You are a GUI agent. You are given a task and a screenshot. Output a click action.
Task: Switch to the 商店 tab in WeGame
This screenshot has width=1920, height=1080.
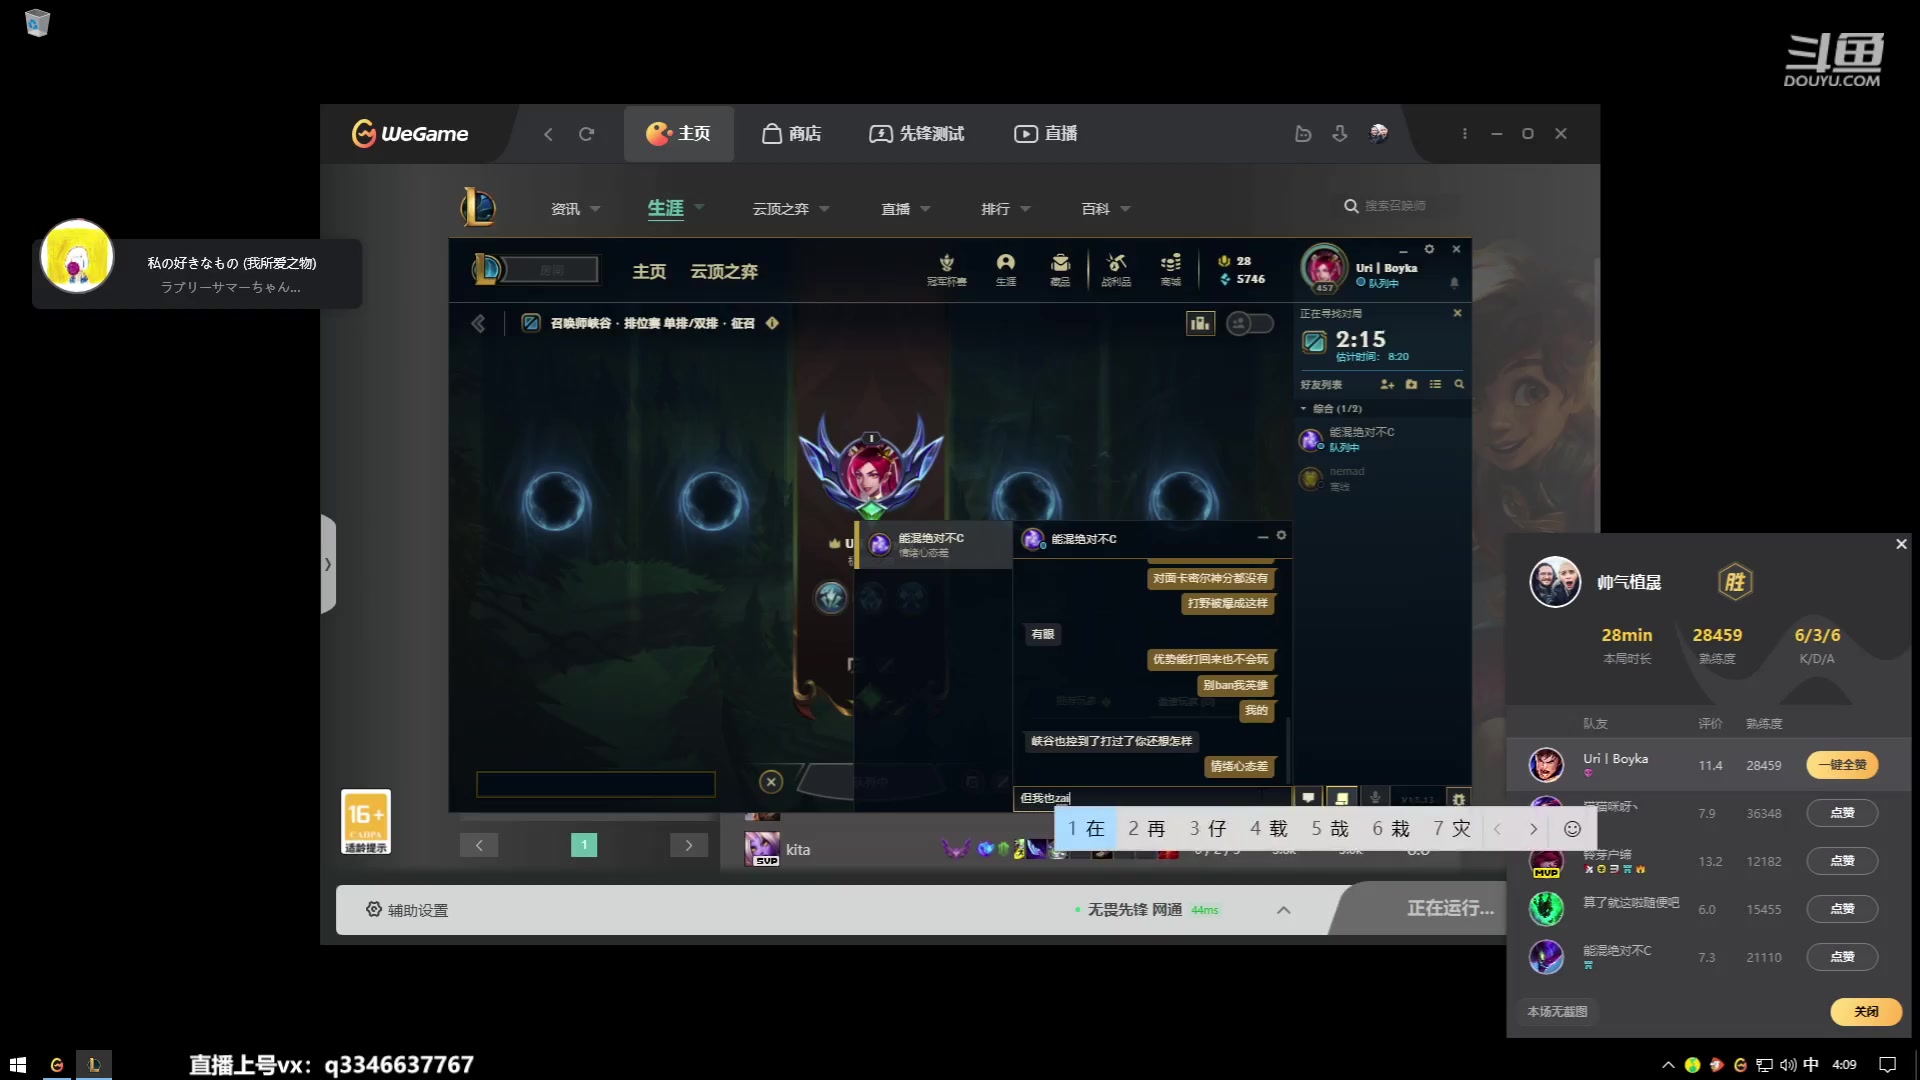pos(791,134)
